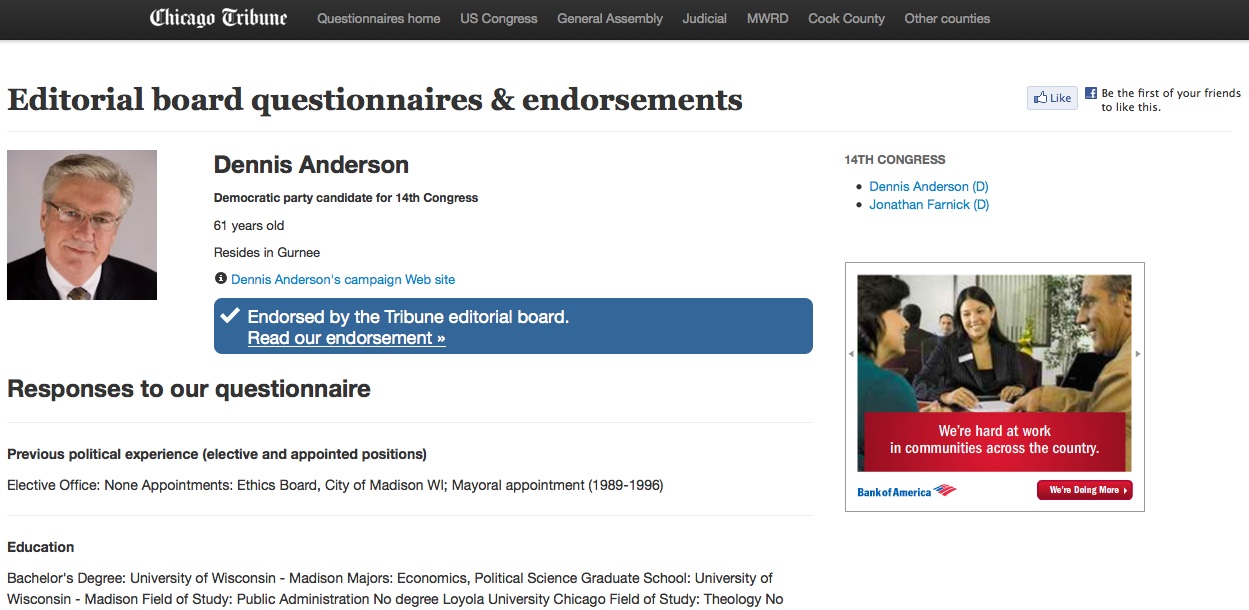Click the Bank of America logo
The image size is (1249, 610).
pos(906,491)
